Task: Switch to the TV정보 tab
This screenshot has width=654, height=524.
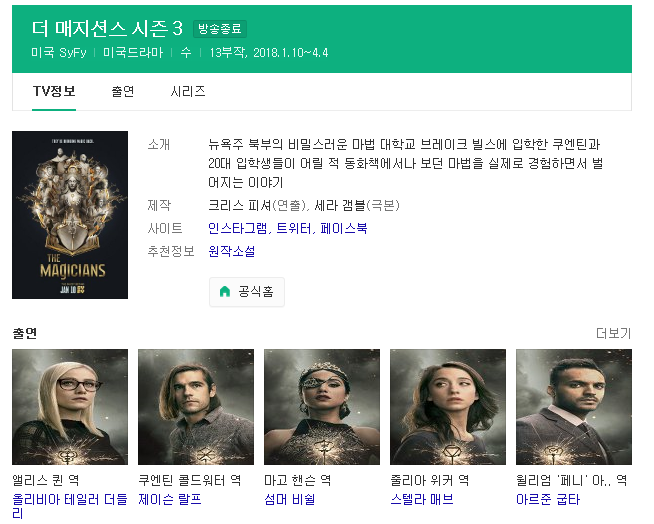Action: (54, 91)
